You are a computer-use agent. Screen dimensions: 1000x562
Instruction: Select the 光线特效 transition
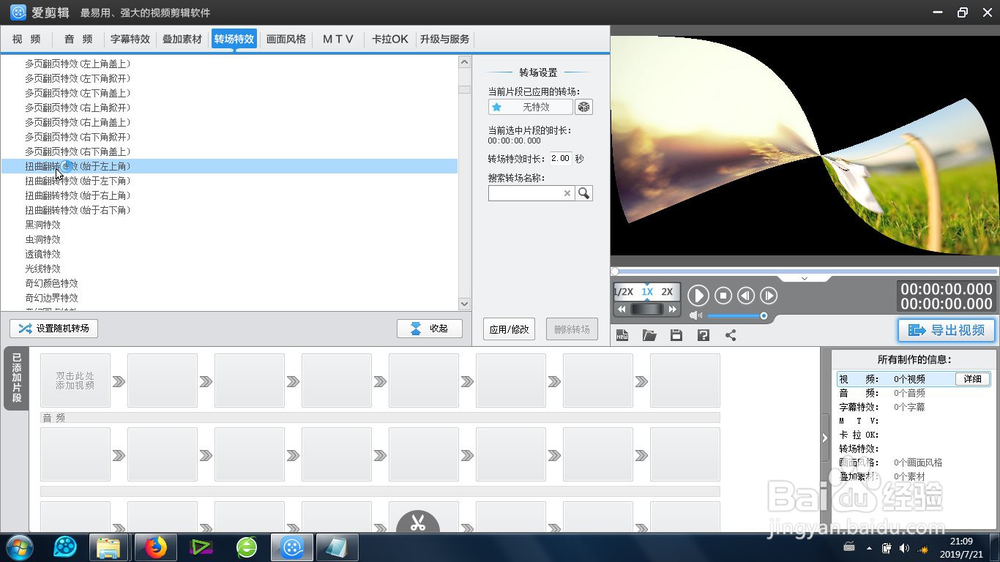[x=43, y=269]
